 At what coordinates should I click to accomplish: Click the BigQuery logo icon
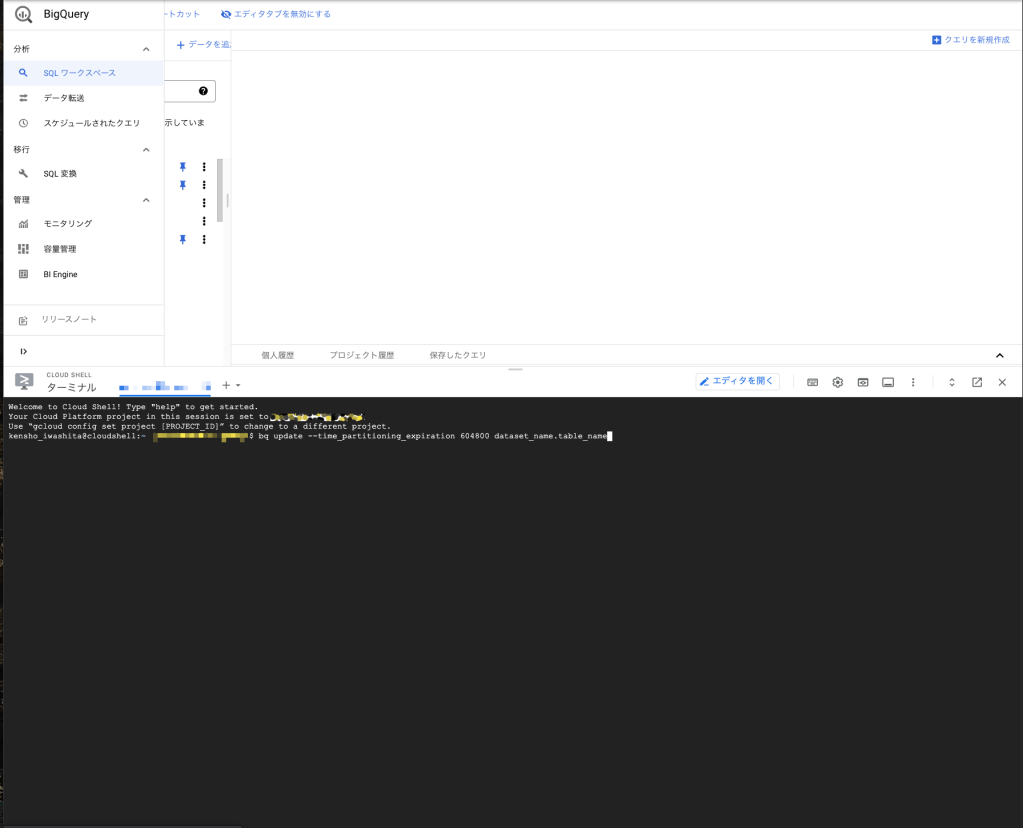(x=24, y=14)
